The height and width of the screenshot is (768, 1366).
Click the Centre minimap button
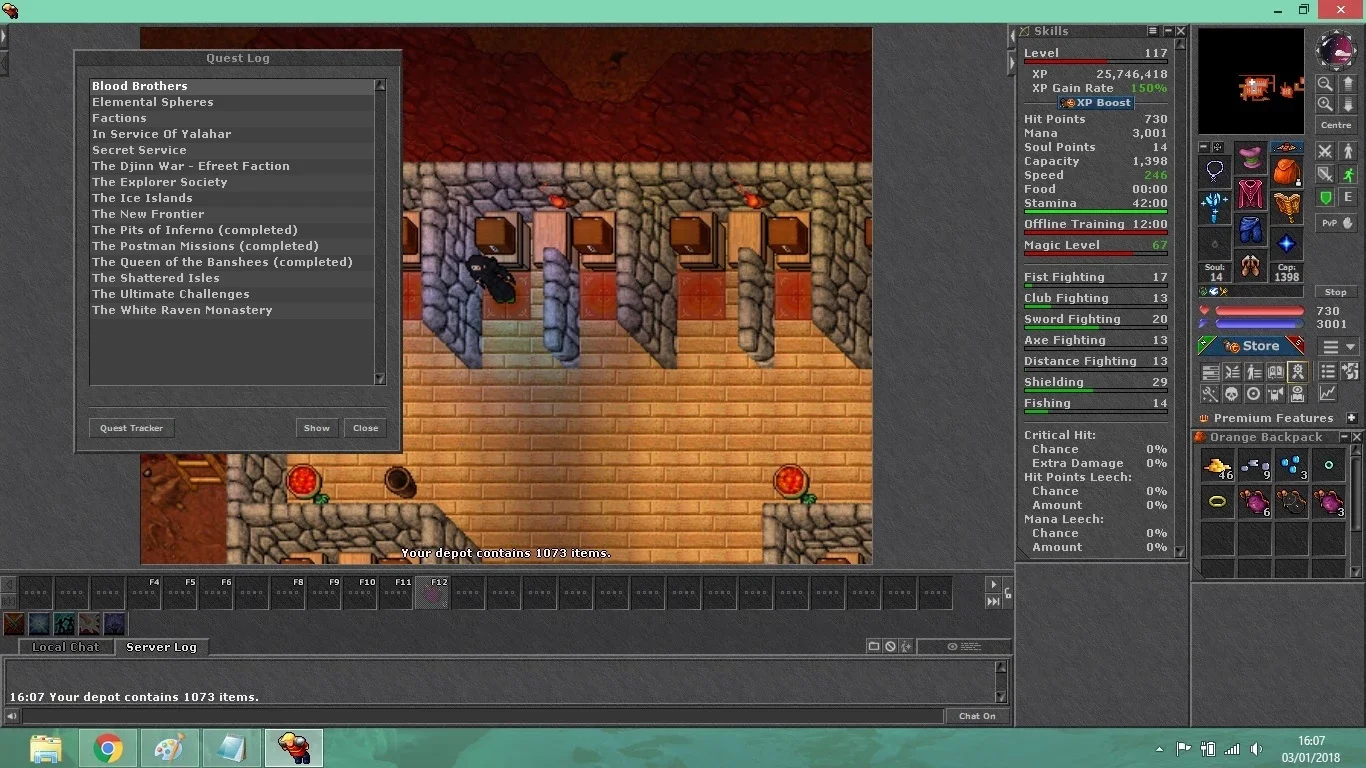tap(1336, 124)
